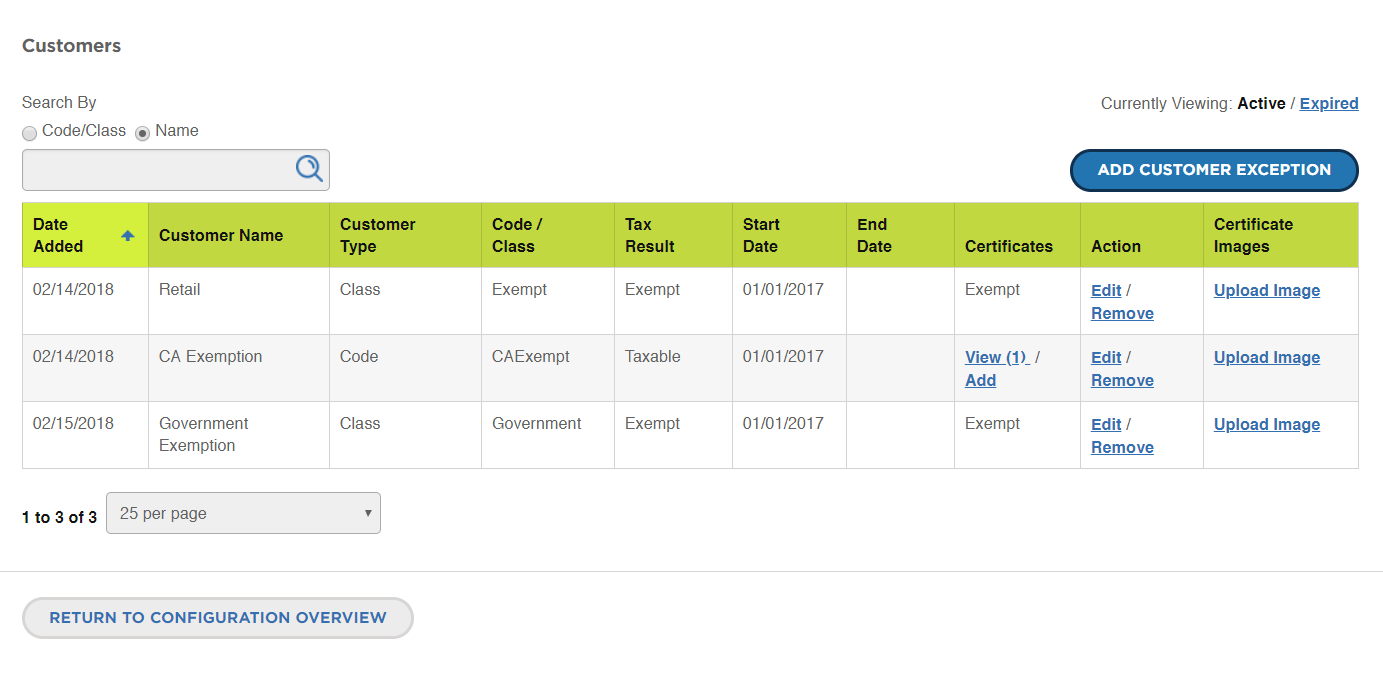Image resolution: width=1383 pixels, height=676 pixels.
Task: Select the Name radio button
Action: [143, 133]
